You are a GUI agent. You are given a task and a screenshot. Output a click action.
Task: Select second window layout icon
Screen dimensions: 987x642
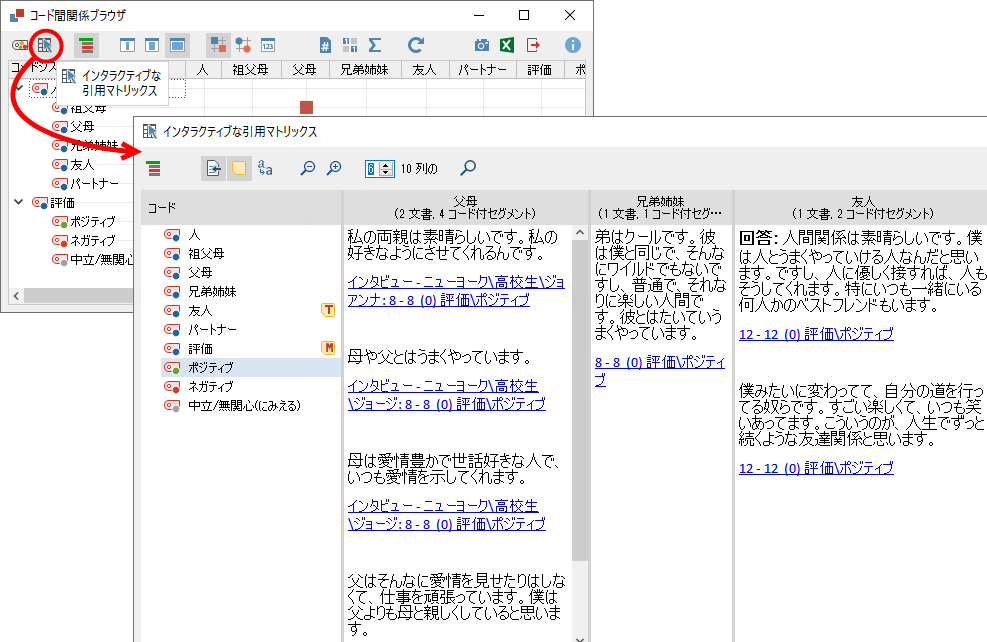(152, 45)
